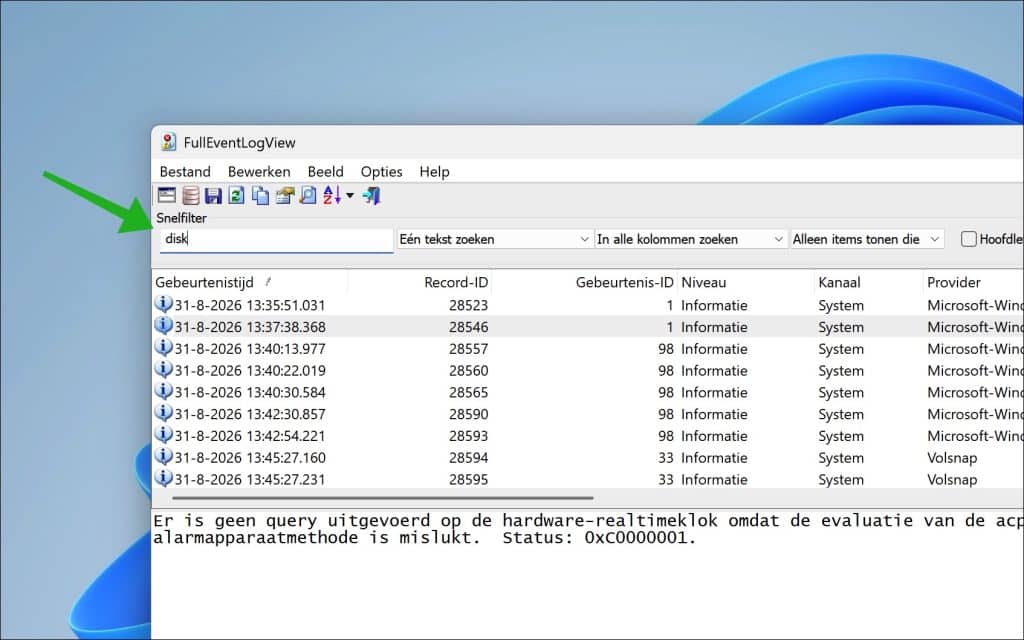
Task: Open Find with the magnifier toolbar icon
Action: [x=308, y=195]
